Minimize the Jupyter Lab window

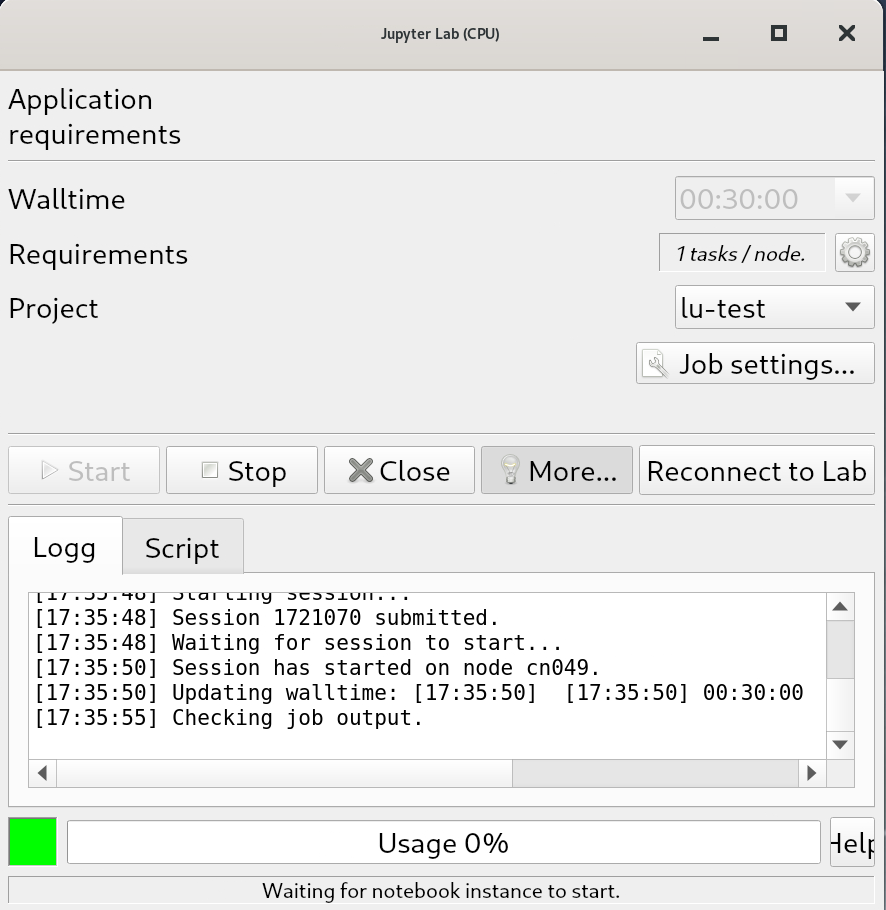[x=711, y=35]
